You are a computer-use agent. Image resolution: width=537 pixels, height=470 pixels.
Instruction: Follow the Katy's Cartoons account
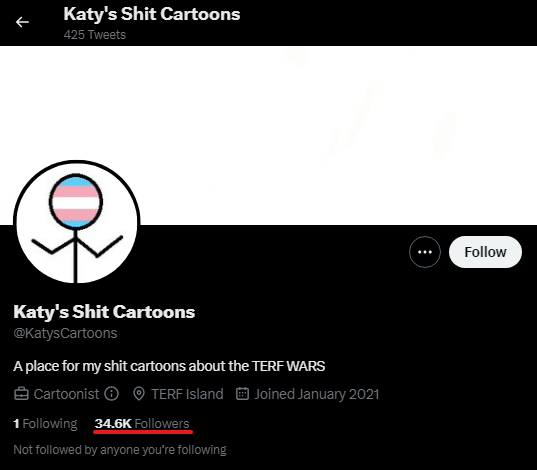(x=485, y=252)
